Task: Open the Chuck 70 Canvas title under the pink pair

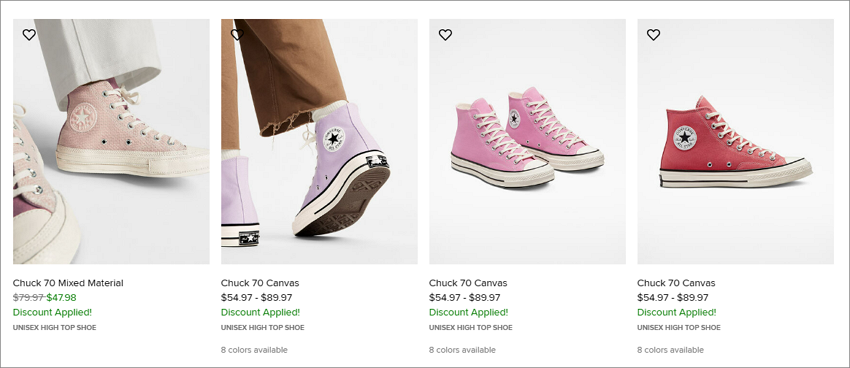Action: pyautogui.click(x=468, y=283)
